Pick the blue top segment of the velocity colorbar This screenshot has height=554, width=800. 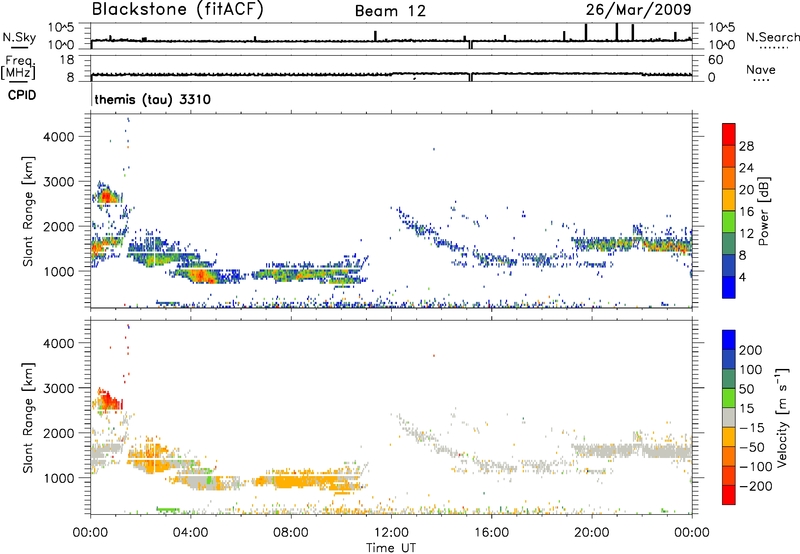click(729, 340)
